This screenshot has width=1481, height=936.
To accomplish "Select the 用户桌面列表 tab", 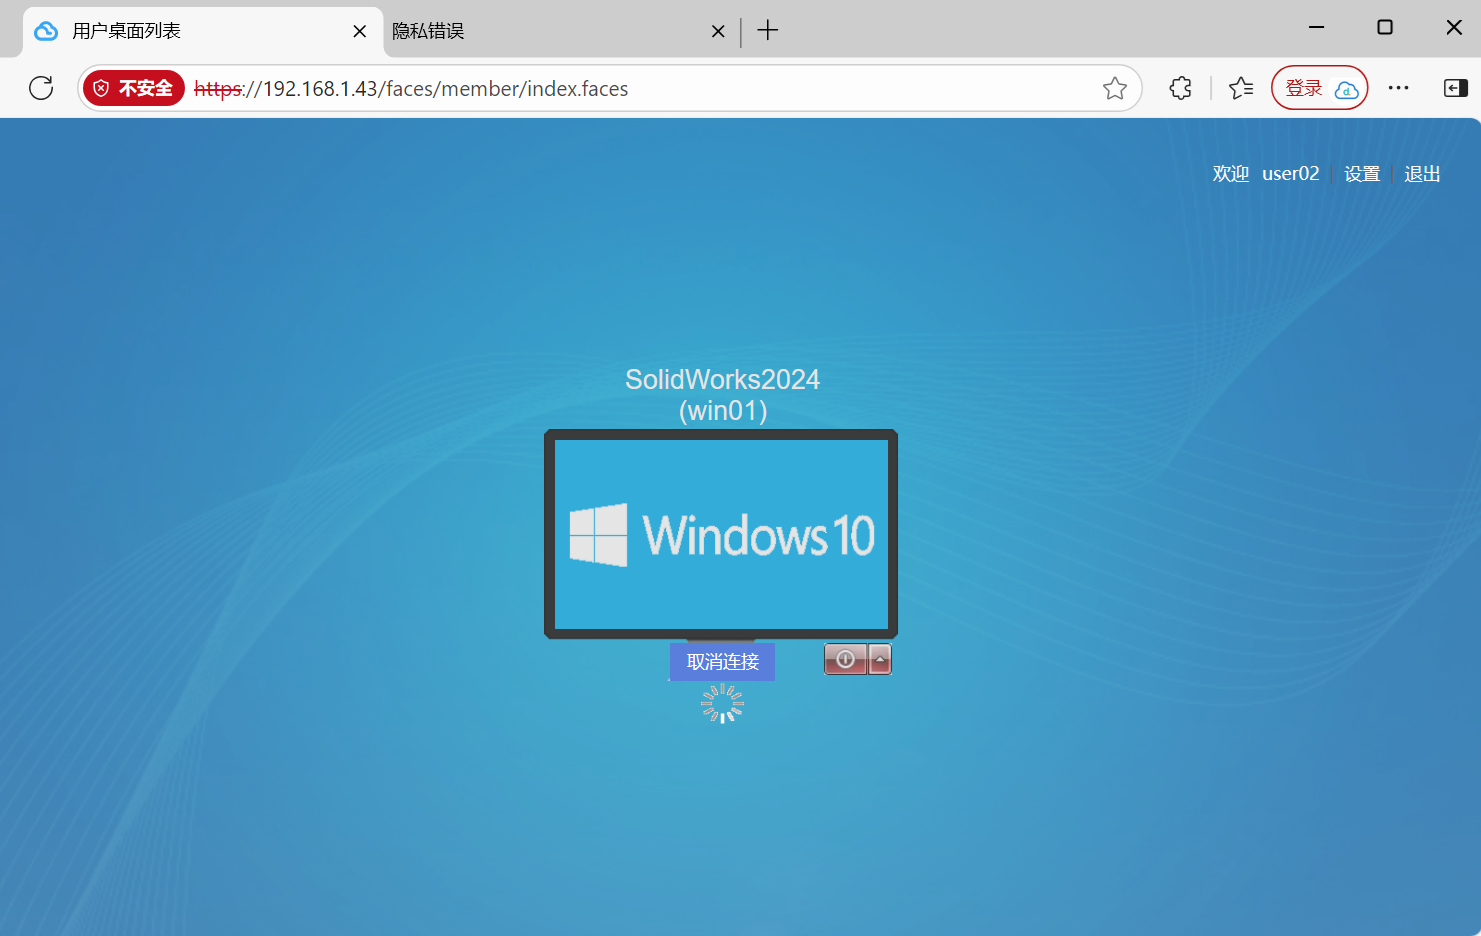I will [x=190, y=31].
